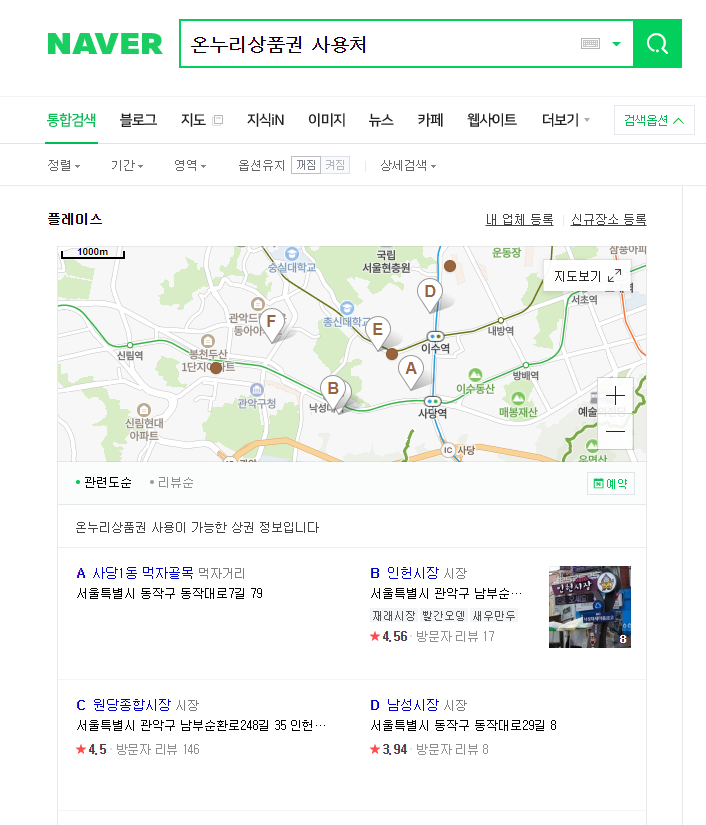Click map marker A
Viewport: 706px width, 825px height.
click(x=411, y=372)
